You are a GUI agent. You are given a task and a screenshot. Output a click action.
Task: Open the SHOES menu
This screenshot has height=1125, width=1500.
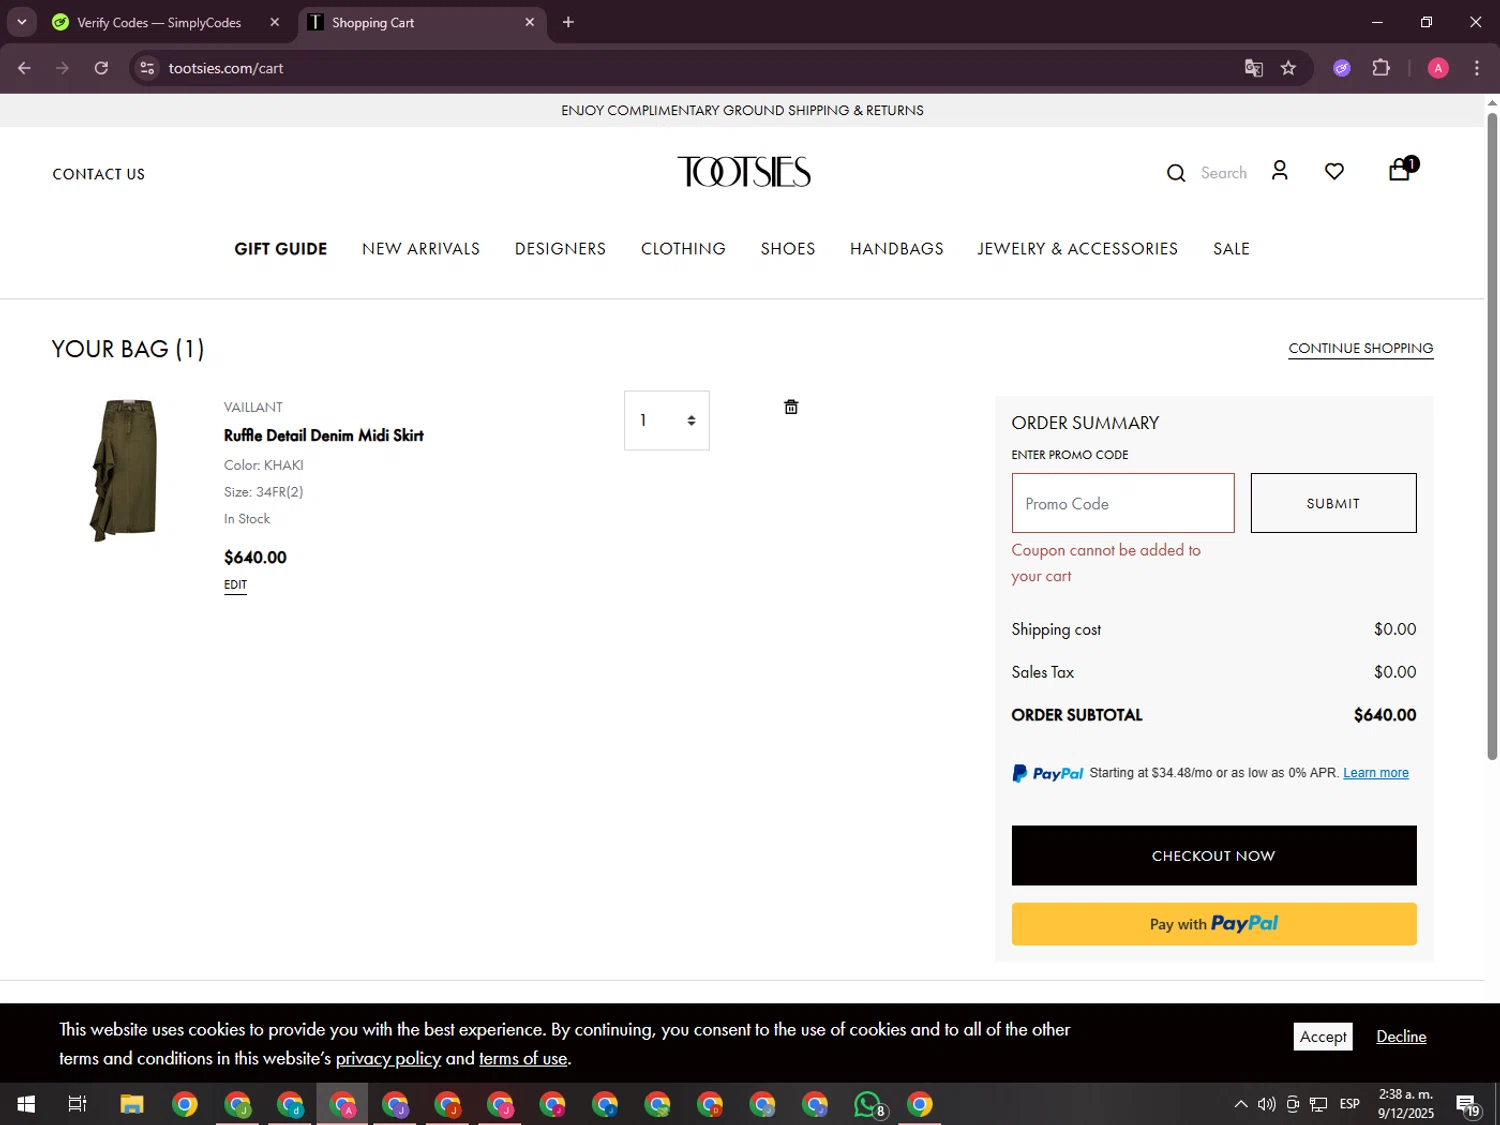click(x=788, y=249)
